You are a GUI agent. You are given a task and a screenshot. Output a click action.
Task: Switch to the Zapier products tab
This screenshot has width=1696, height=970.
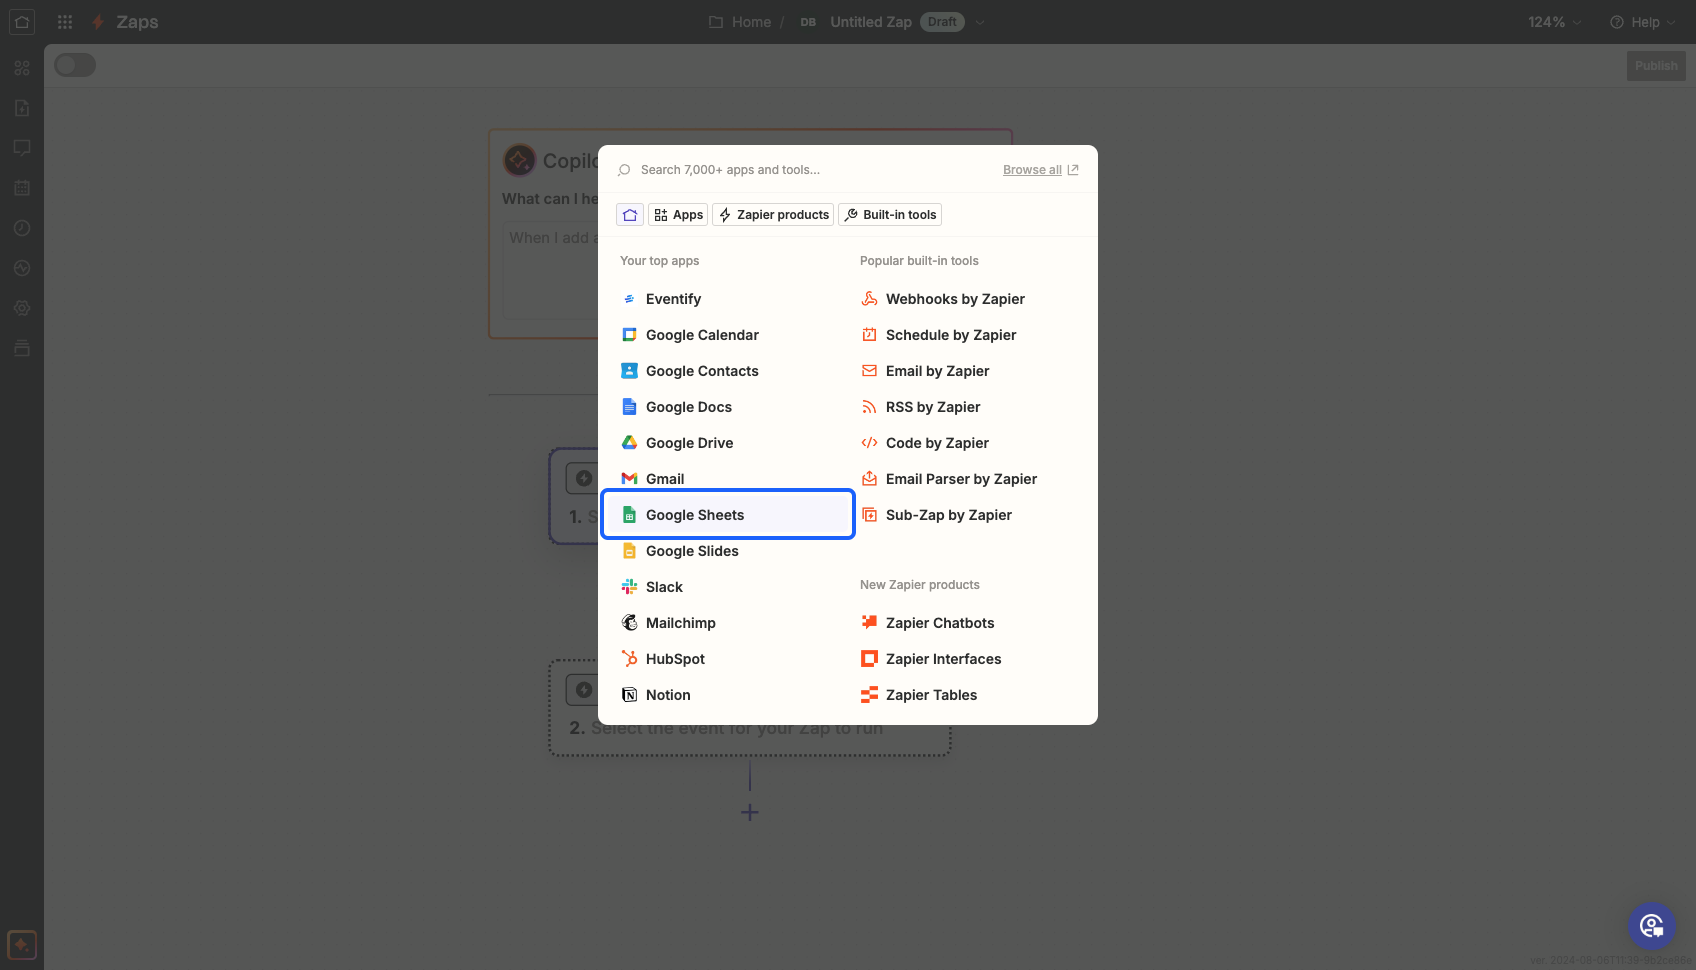point(773,215)
